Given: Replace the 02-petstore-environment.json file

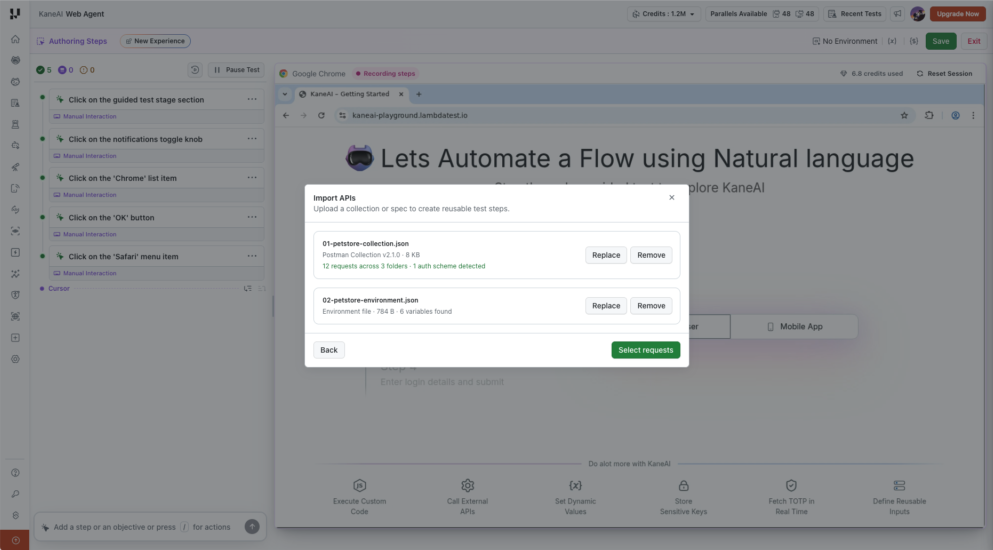Looking at the screenshot, I should 606,306.
